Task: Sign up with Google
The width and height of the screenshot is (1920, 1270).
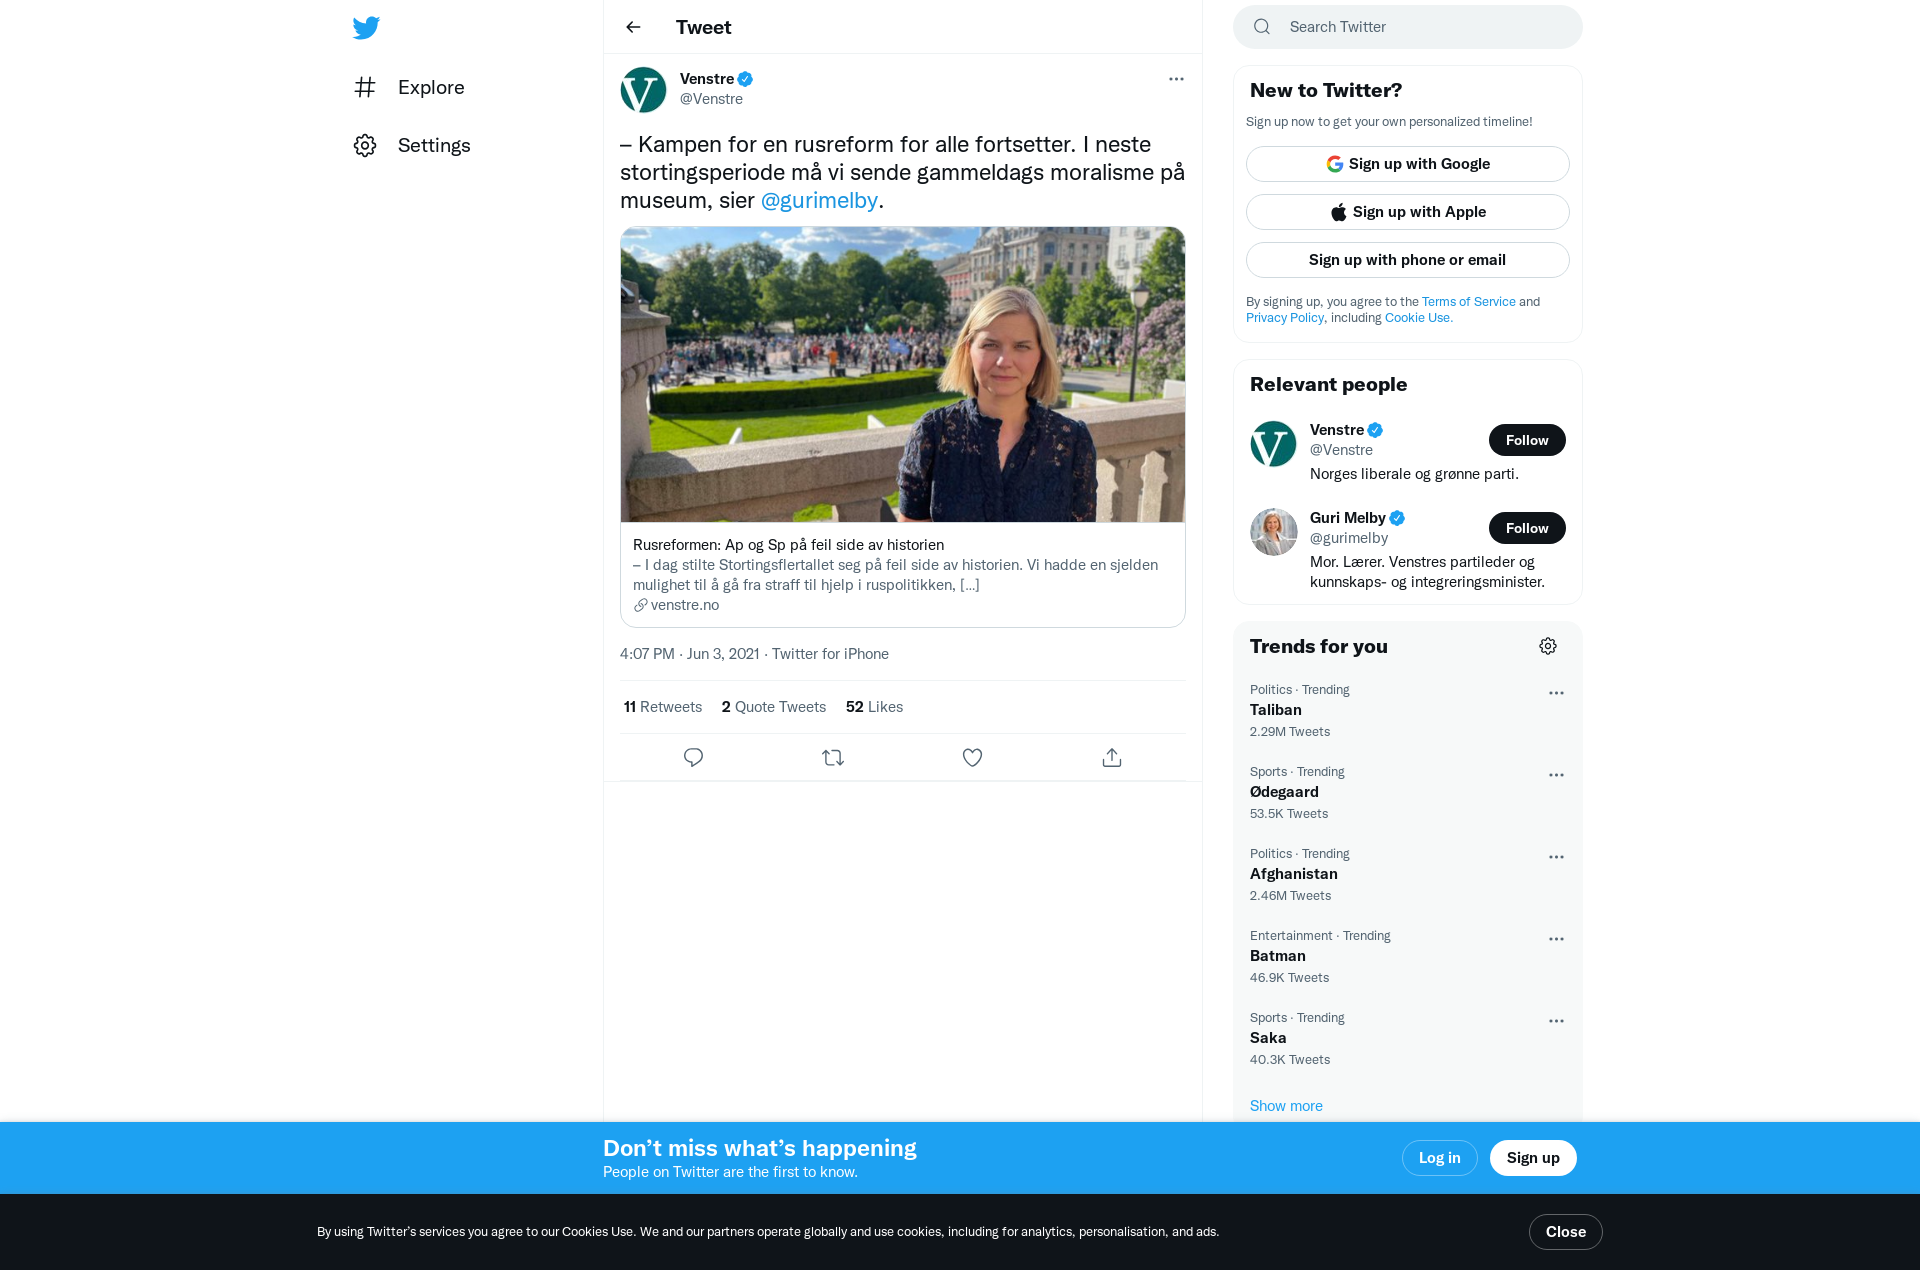Action: coord(1407,164)
